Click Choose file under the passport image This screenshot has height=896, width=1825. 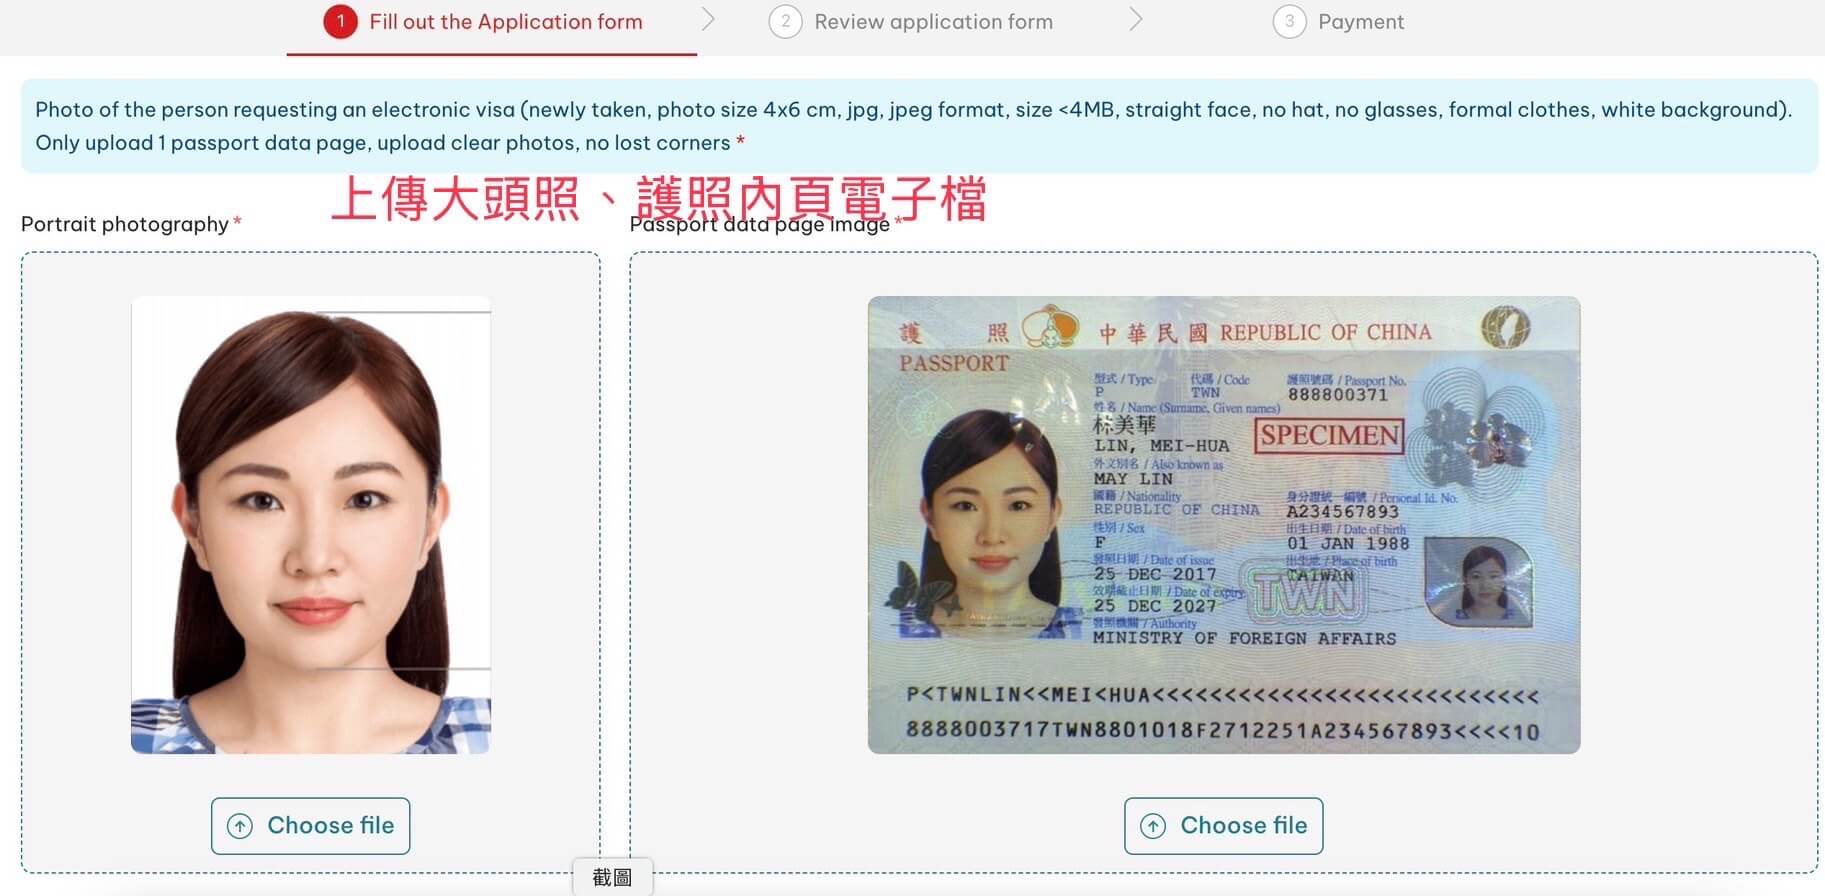tap(1223, 826)
